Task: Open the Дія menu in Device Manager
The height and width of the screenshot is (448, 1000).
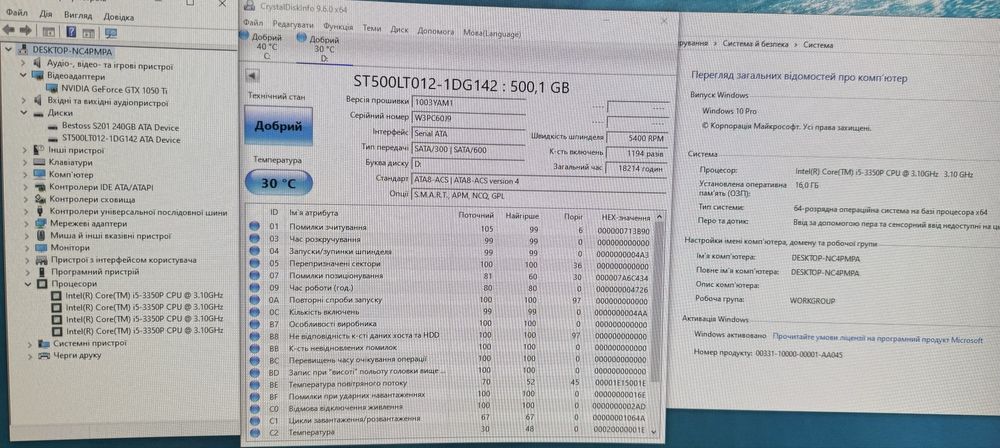Action: click(45, 14)
